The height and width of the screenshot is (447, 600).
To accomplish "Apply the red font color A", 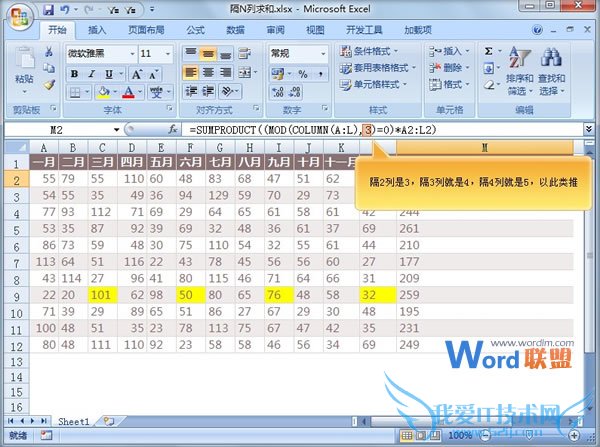I will click(x=128, y=92).
